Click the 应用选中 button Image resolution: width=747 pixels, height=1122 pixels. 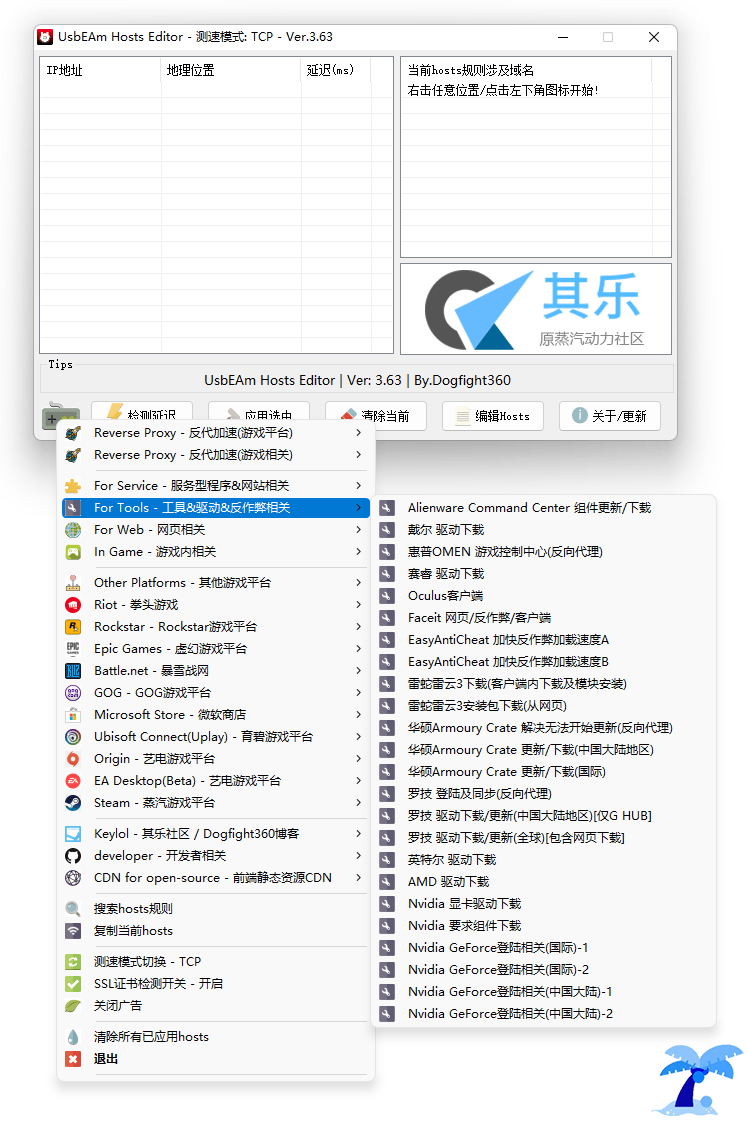[x=259, y=413]
